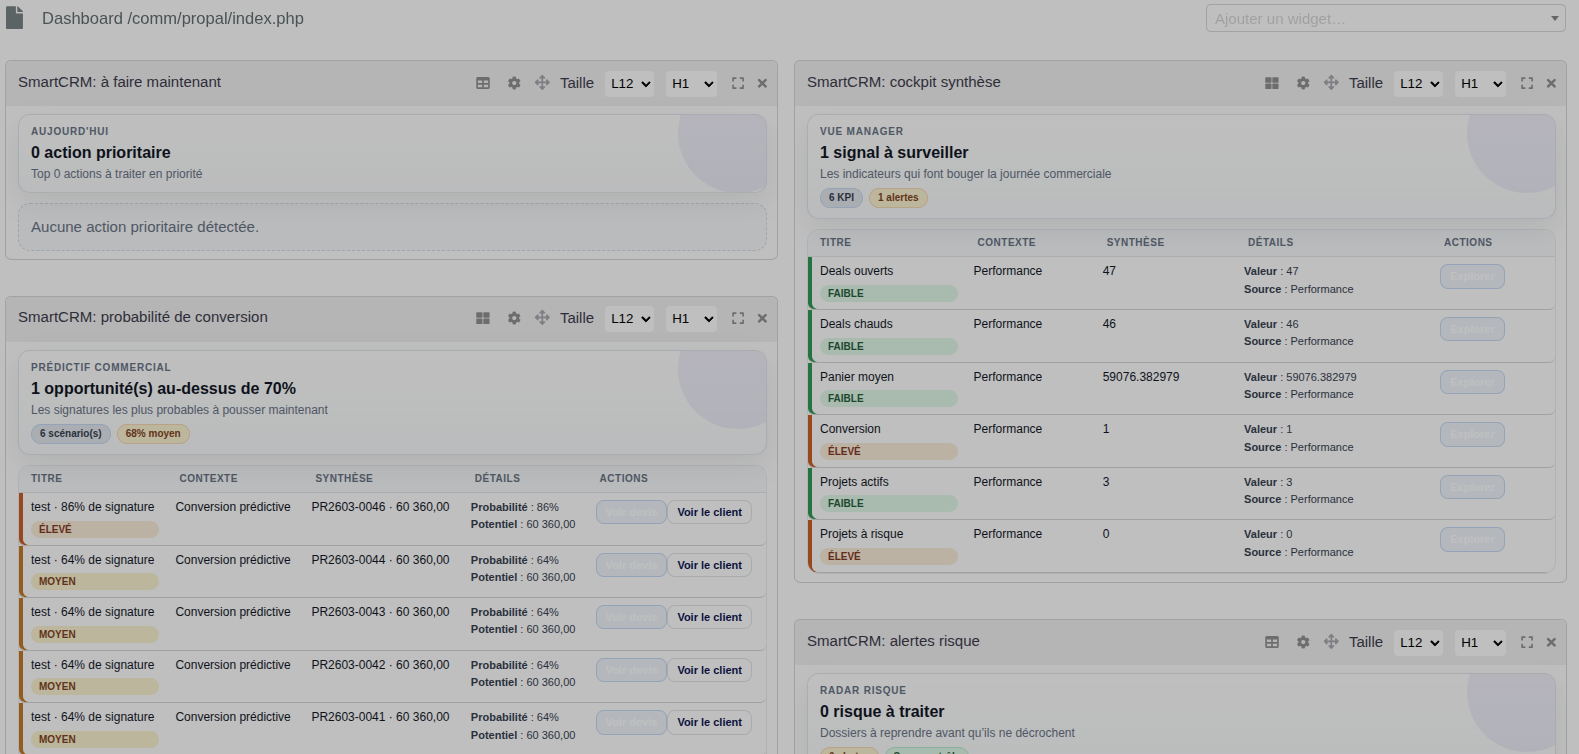Open settings gear of 'probabilité de conversion' widget
The width and height of the screenshot is (1579, 754).
tap(514, 318)
